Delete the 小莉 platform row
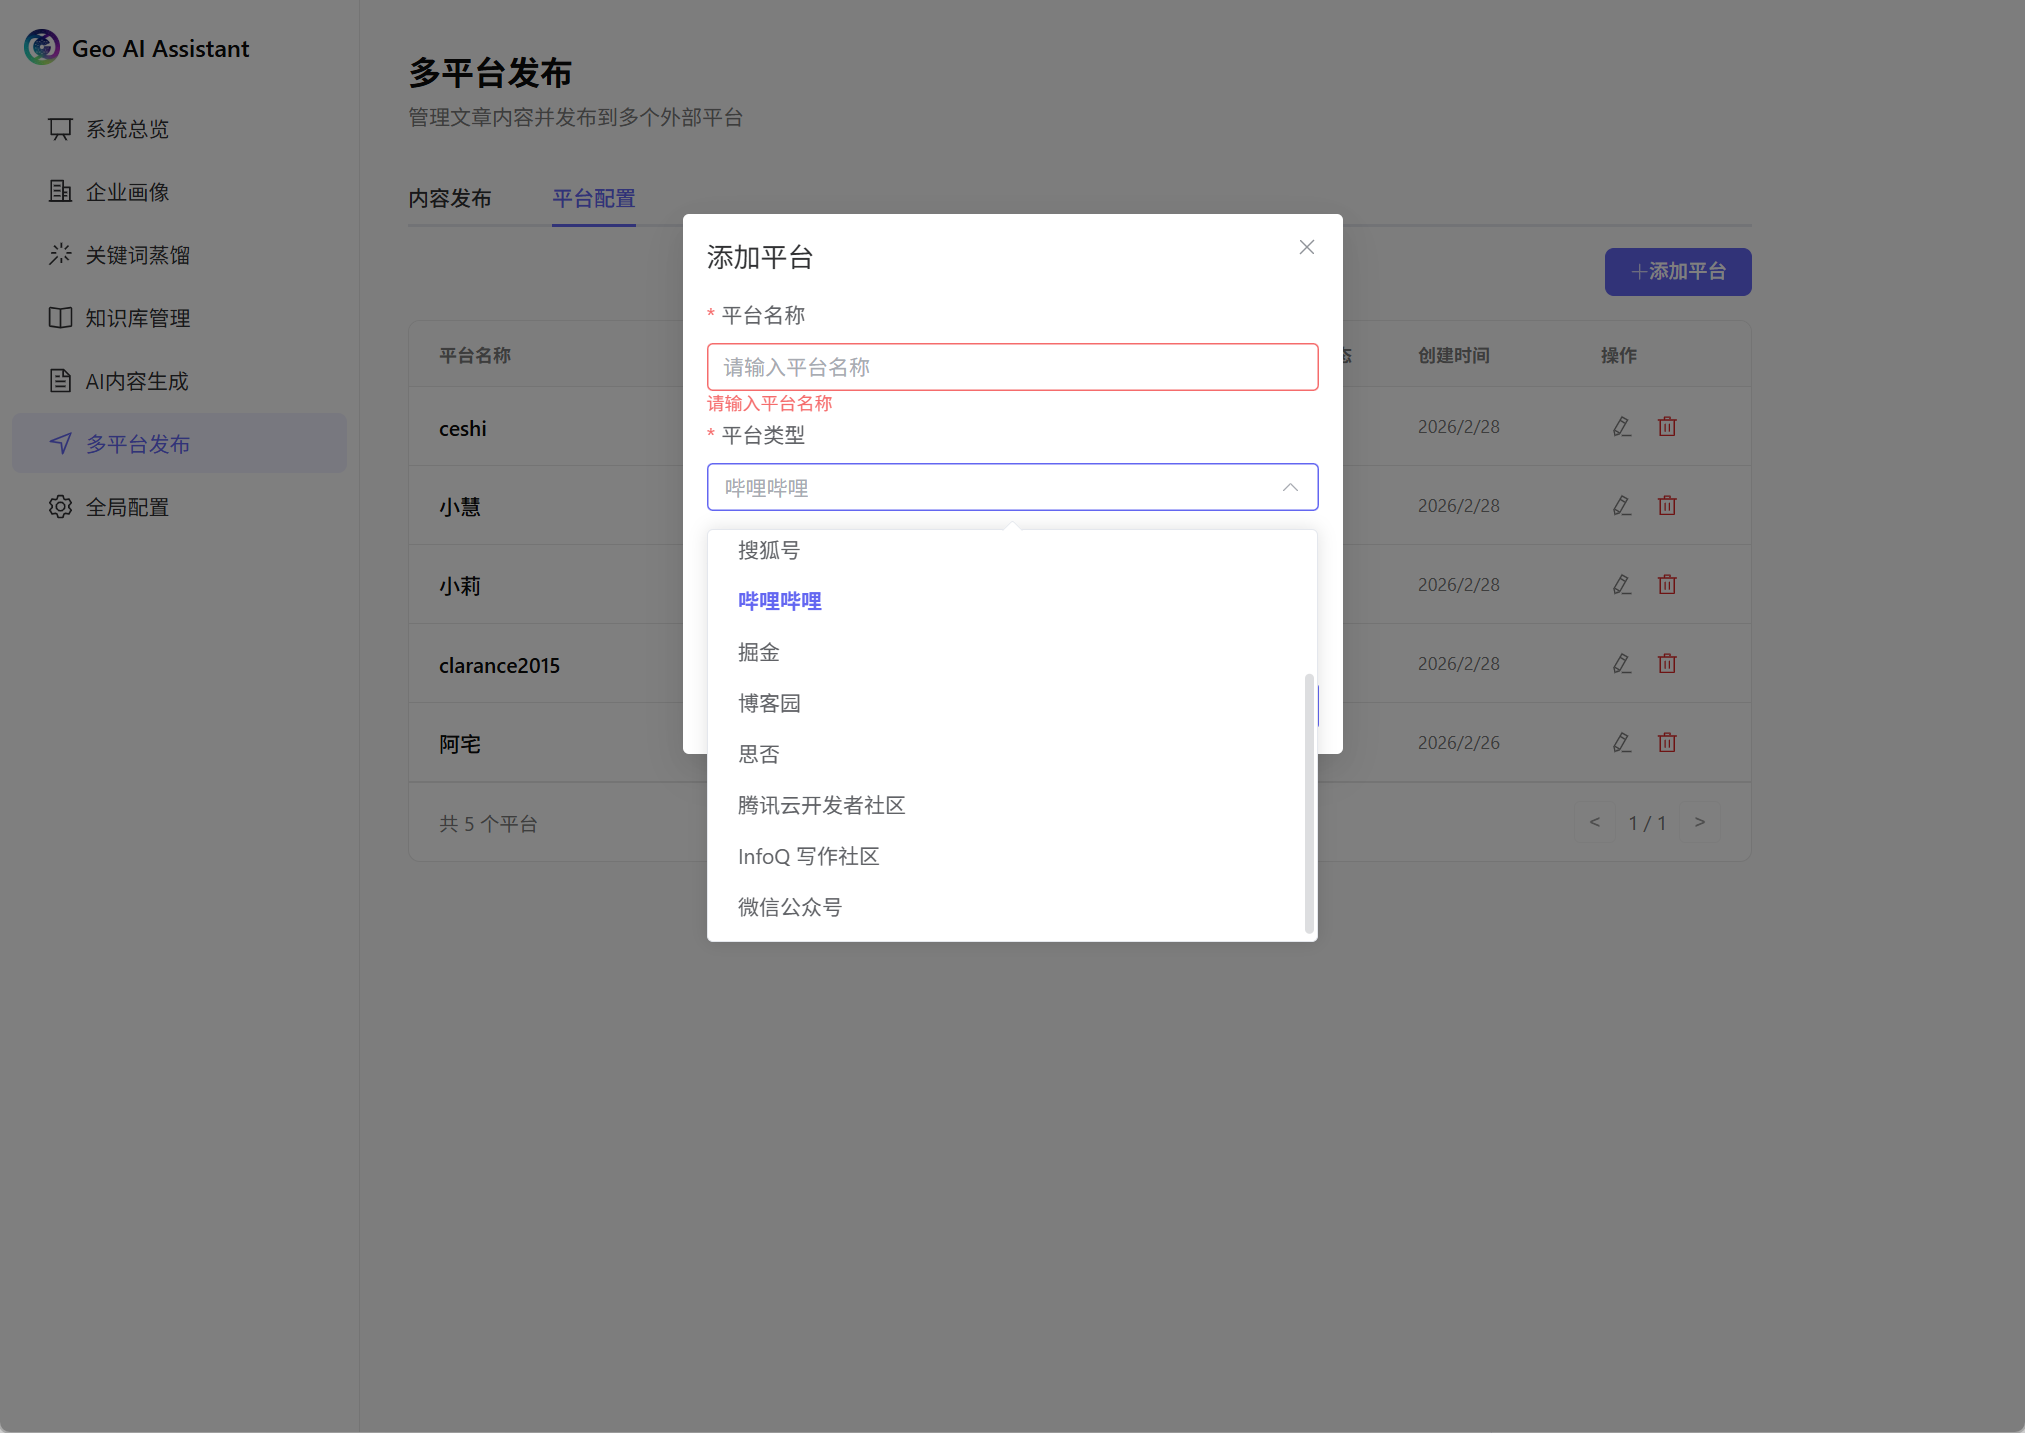The image size is (2025, 1433). [x=1667, y=585]
